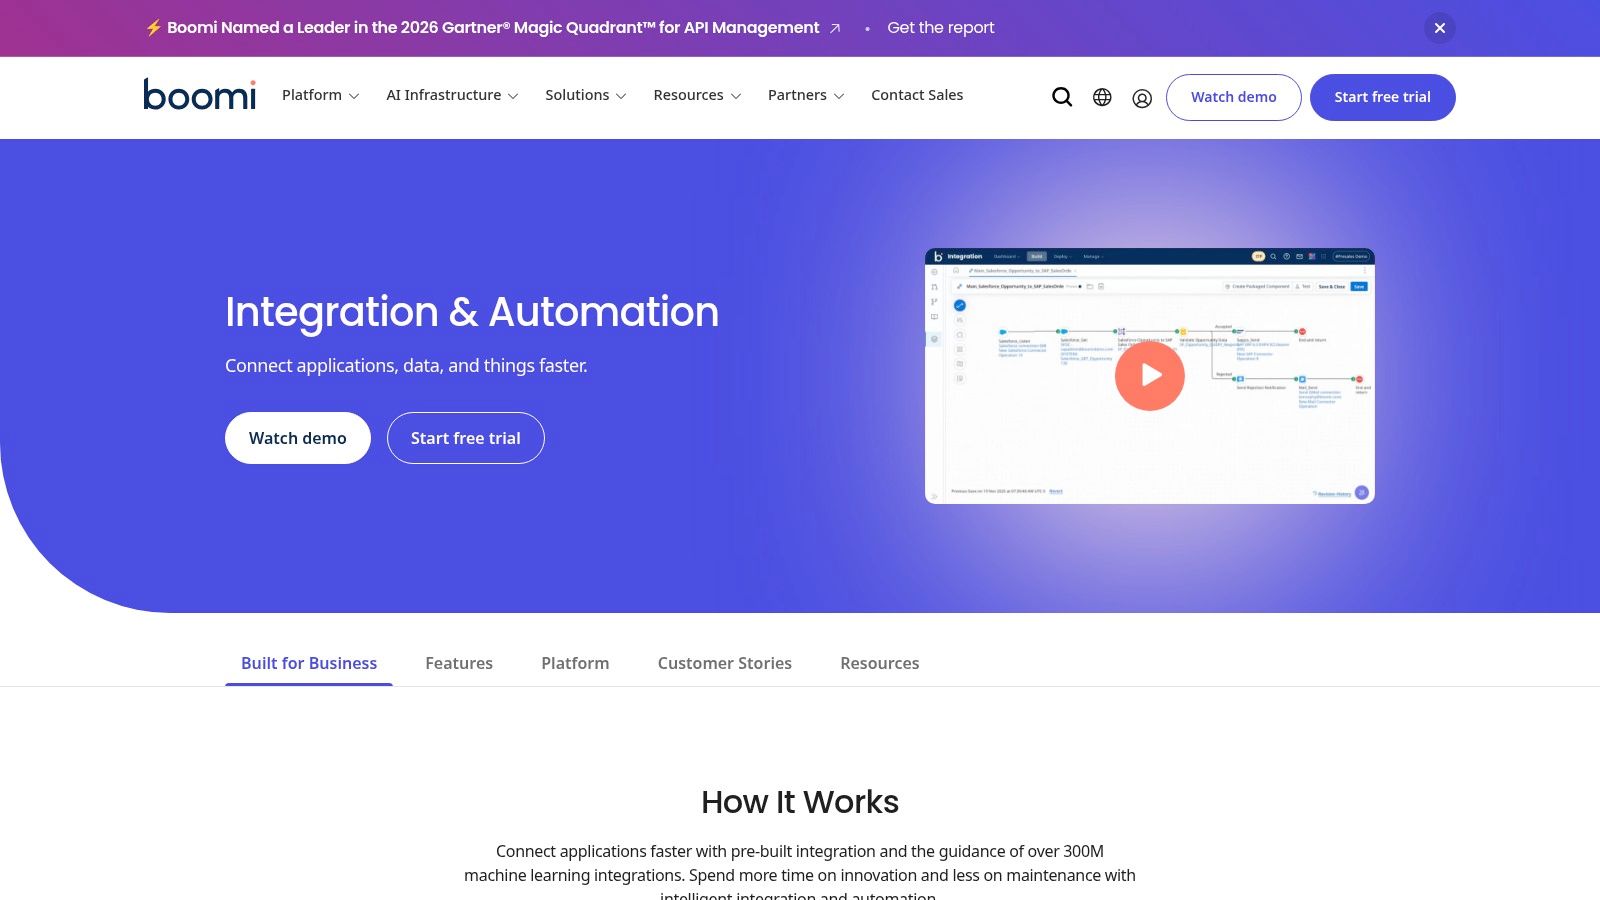Open the Get the report link
Image resolution: width=1600 pixels, height=900 pixels.
(x=940, y=28)
